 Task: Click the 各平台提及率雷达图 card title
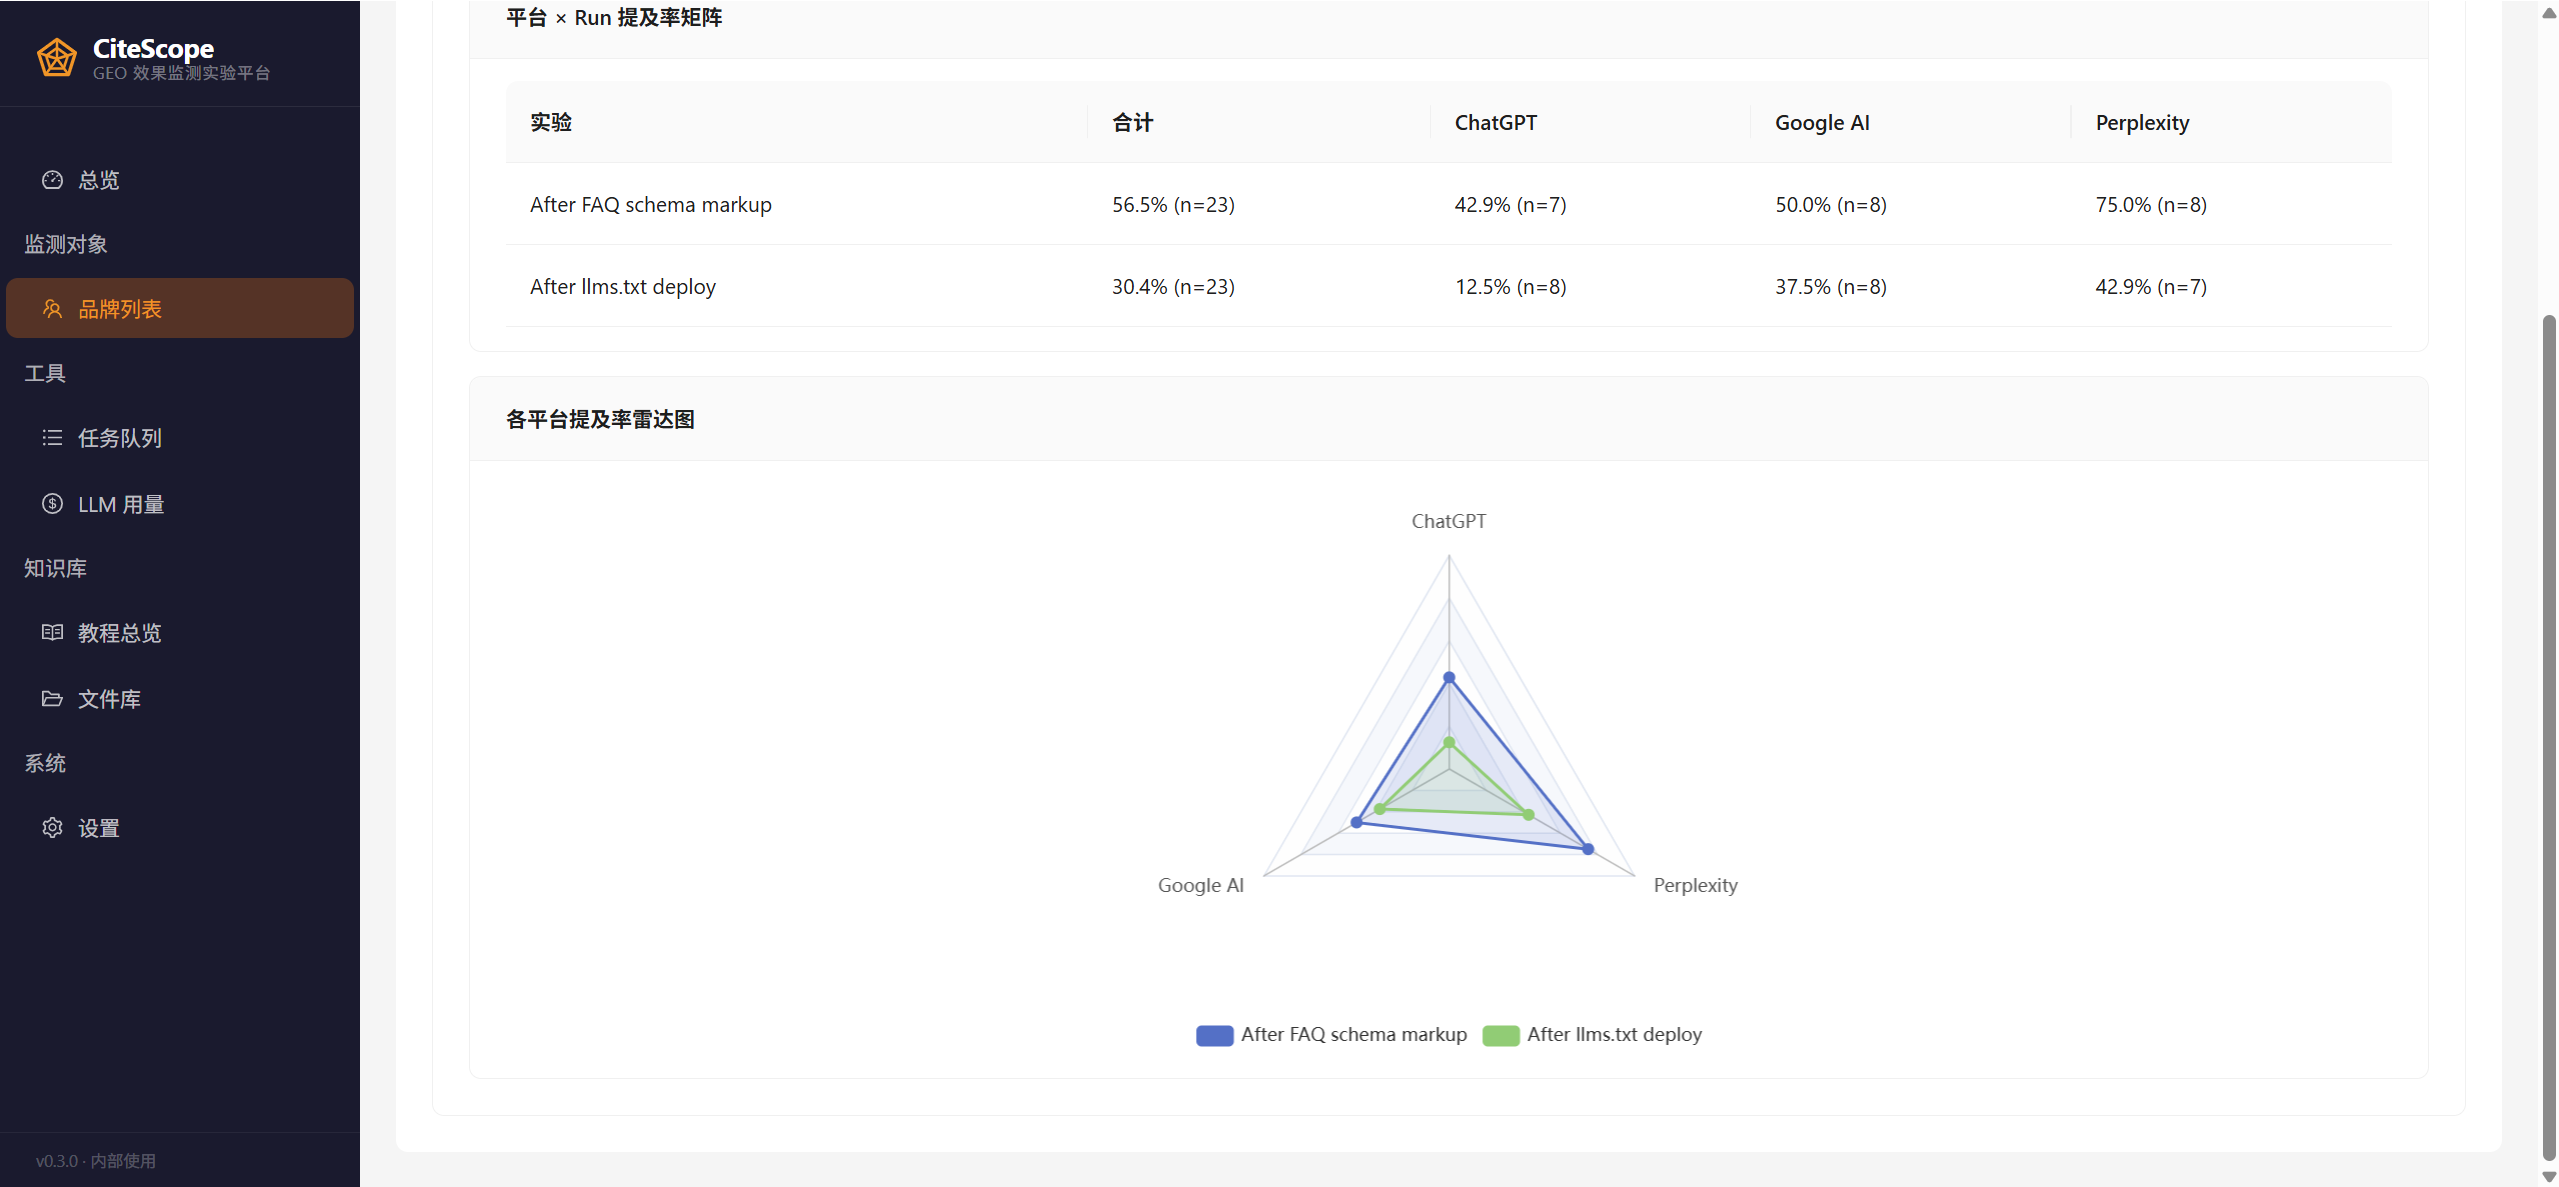[x=600, y=419]
